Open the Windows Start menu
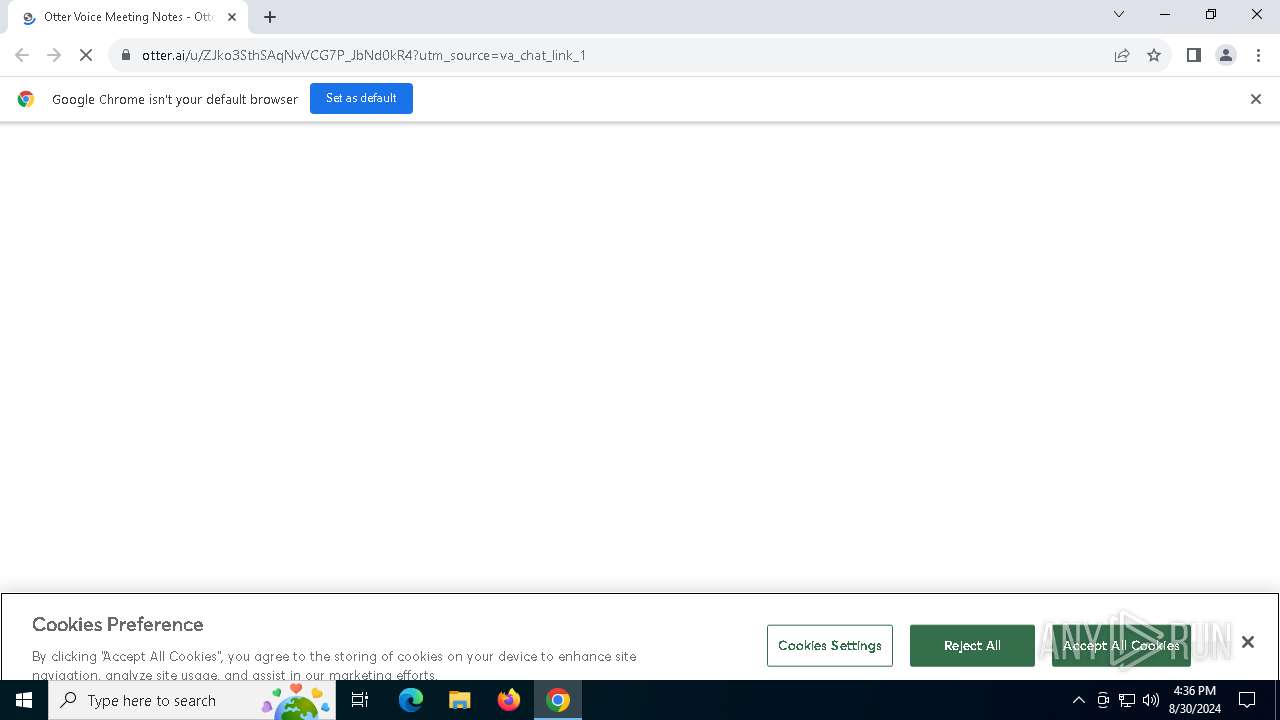Image resolution: width=1280 pixels, height=720 pixels. click(24, 700)
